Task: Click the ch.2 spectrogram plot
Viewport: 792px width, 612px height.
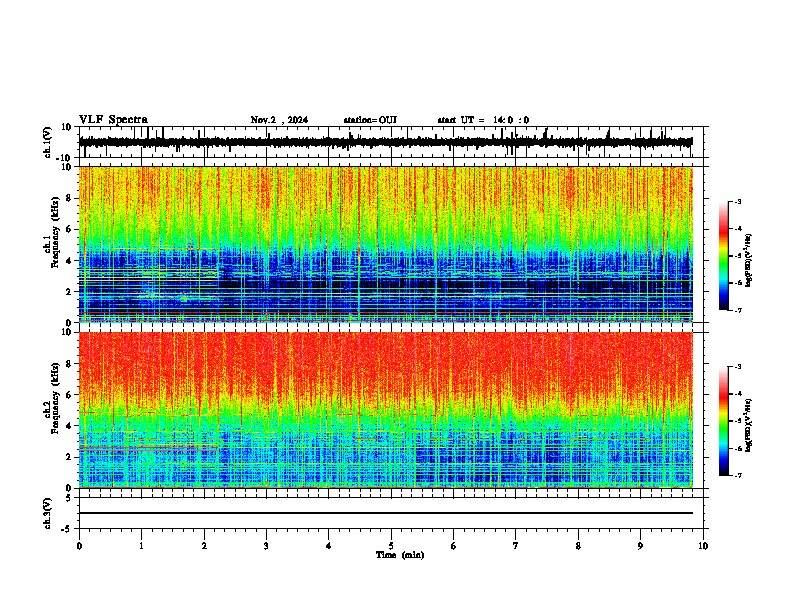Action: [386, 410]
